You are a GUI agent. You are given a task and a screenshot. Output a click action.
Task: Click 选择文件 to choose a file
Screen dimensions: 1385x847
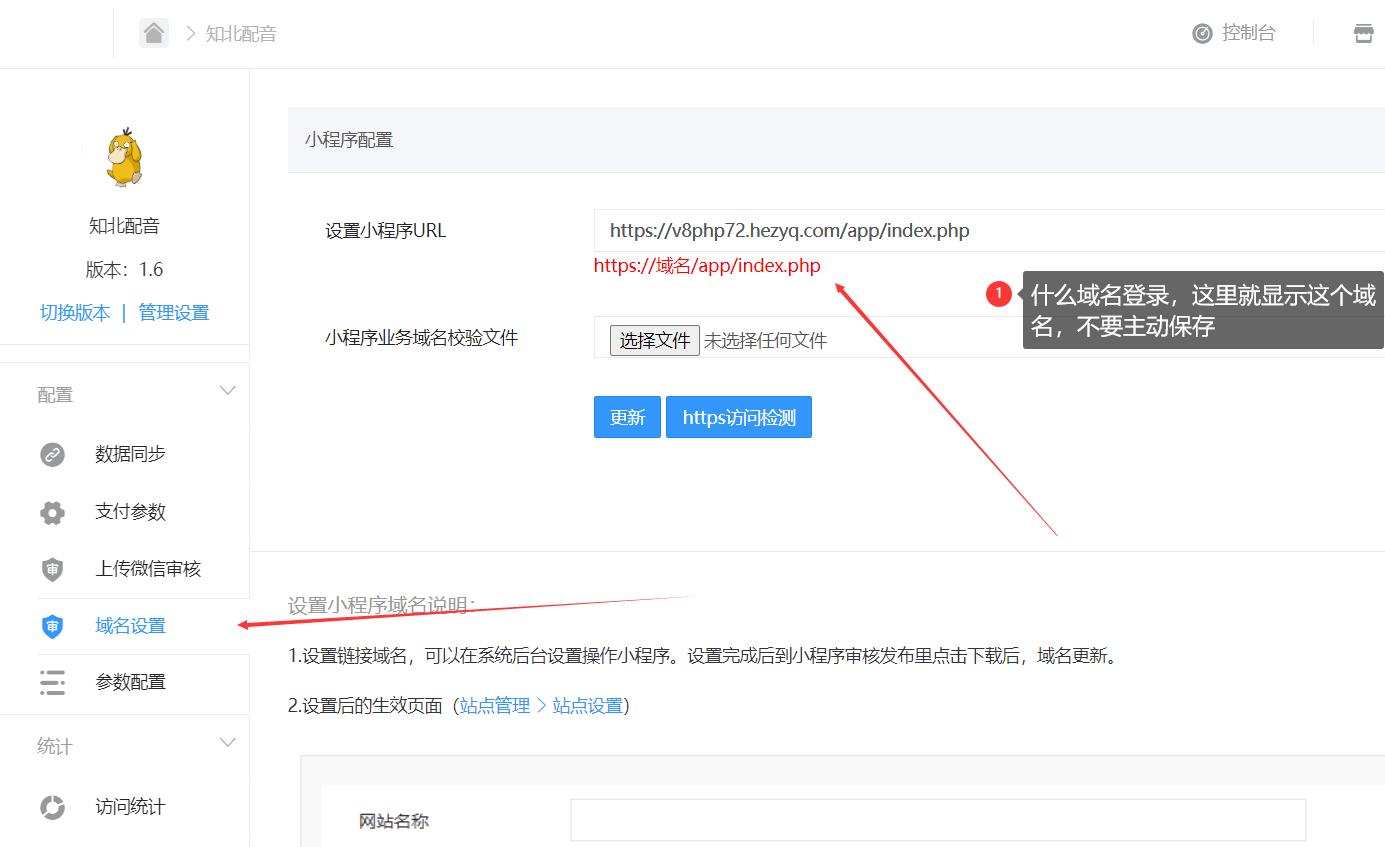point(654,340)
